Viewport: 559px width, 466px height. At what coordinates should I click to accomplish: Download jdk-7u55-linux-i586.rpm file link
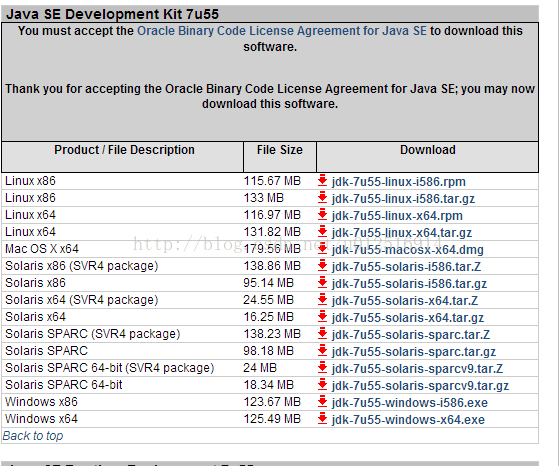click(x=399, y=182)
